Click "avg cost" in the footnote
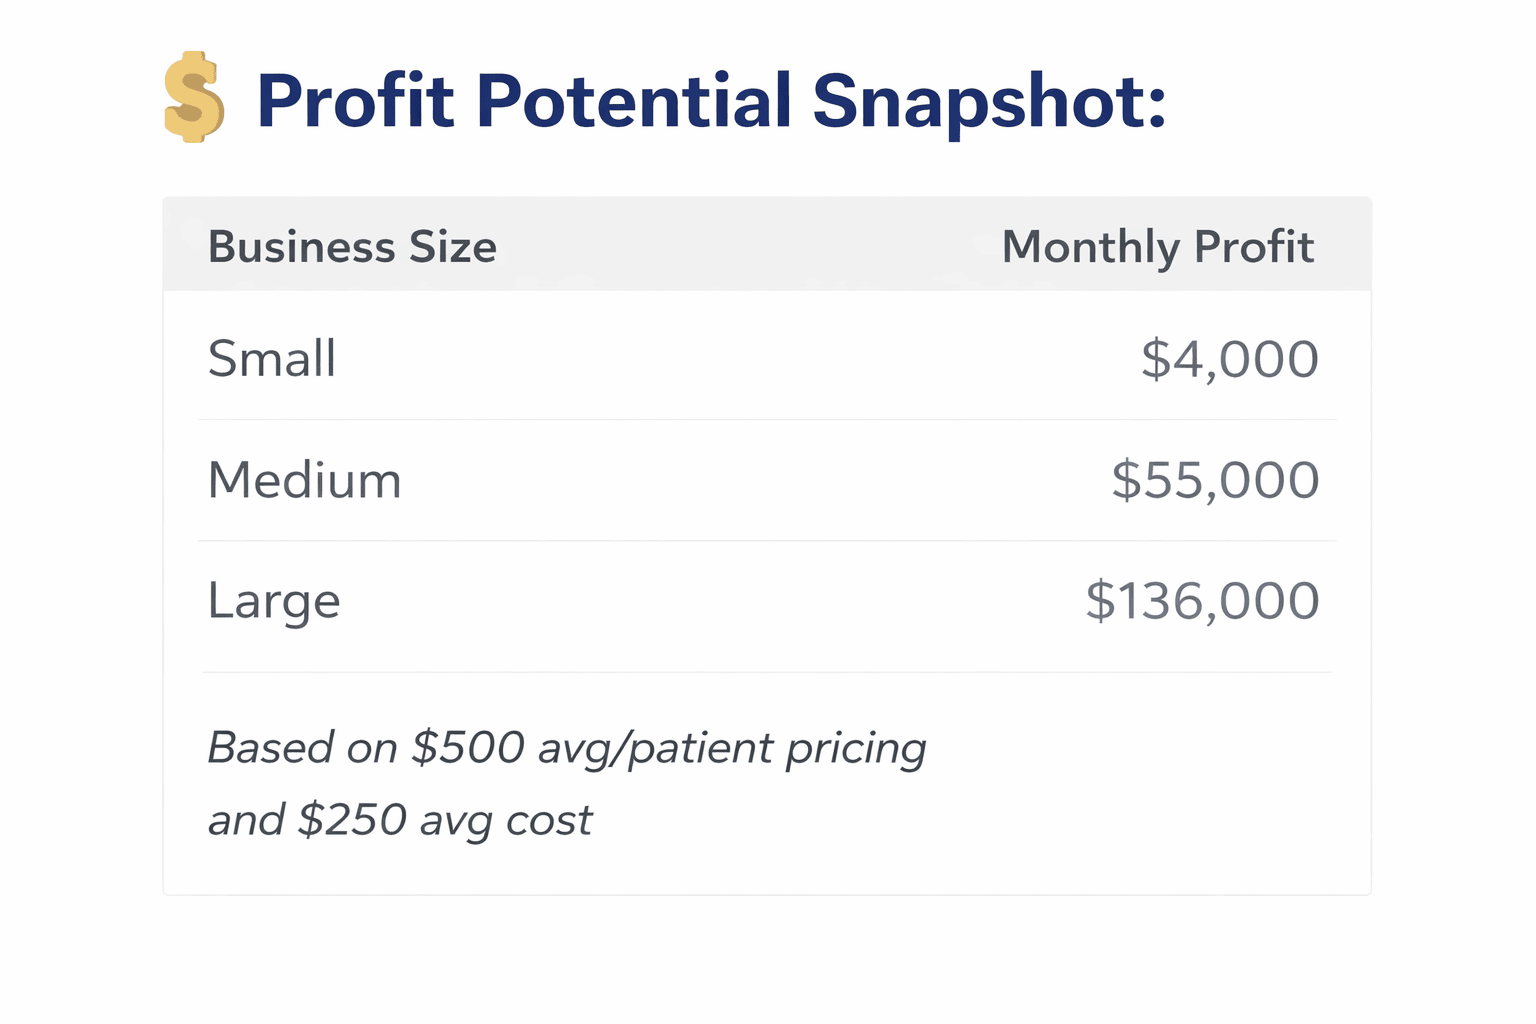 [506, 819]
